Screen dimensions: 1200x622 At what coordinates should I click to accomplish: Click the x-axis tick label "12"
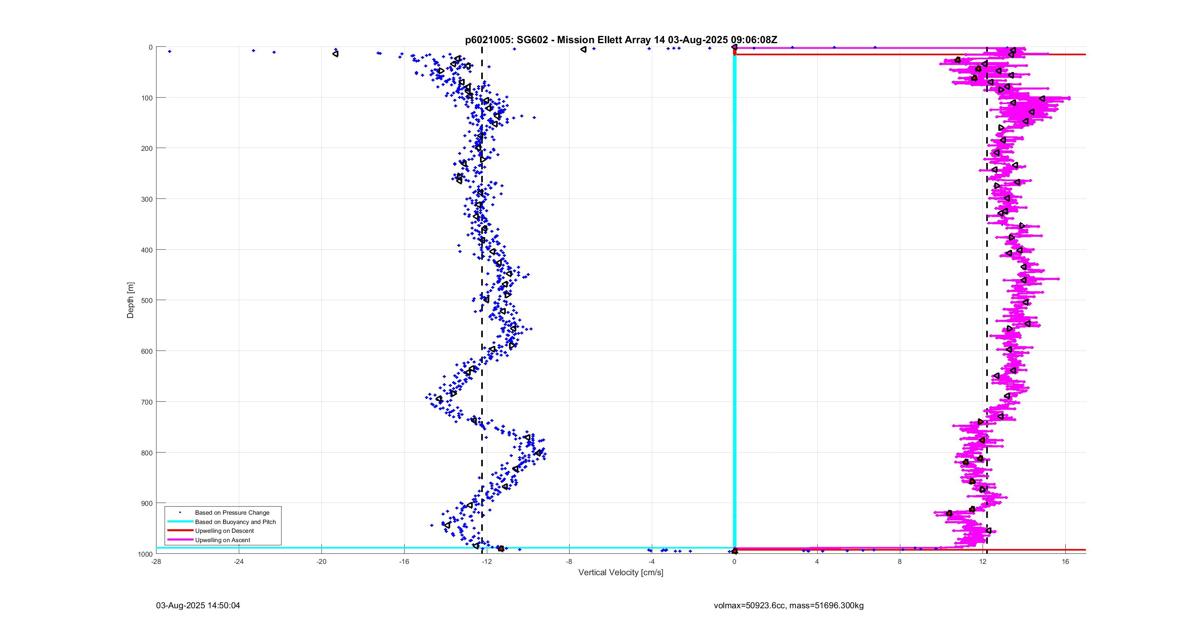click(x=983, y=562)
